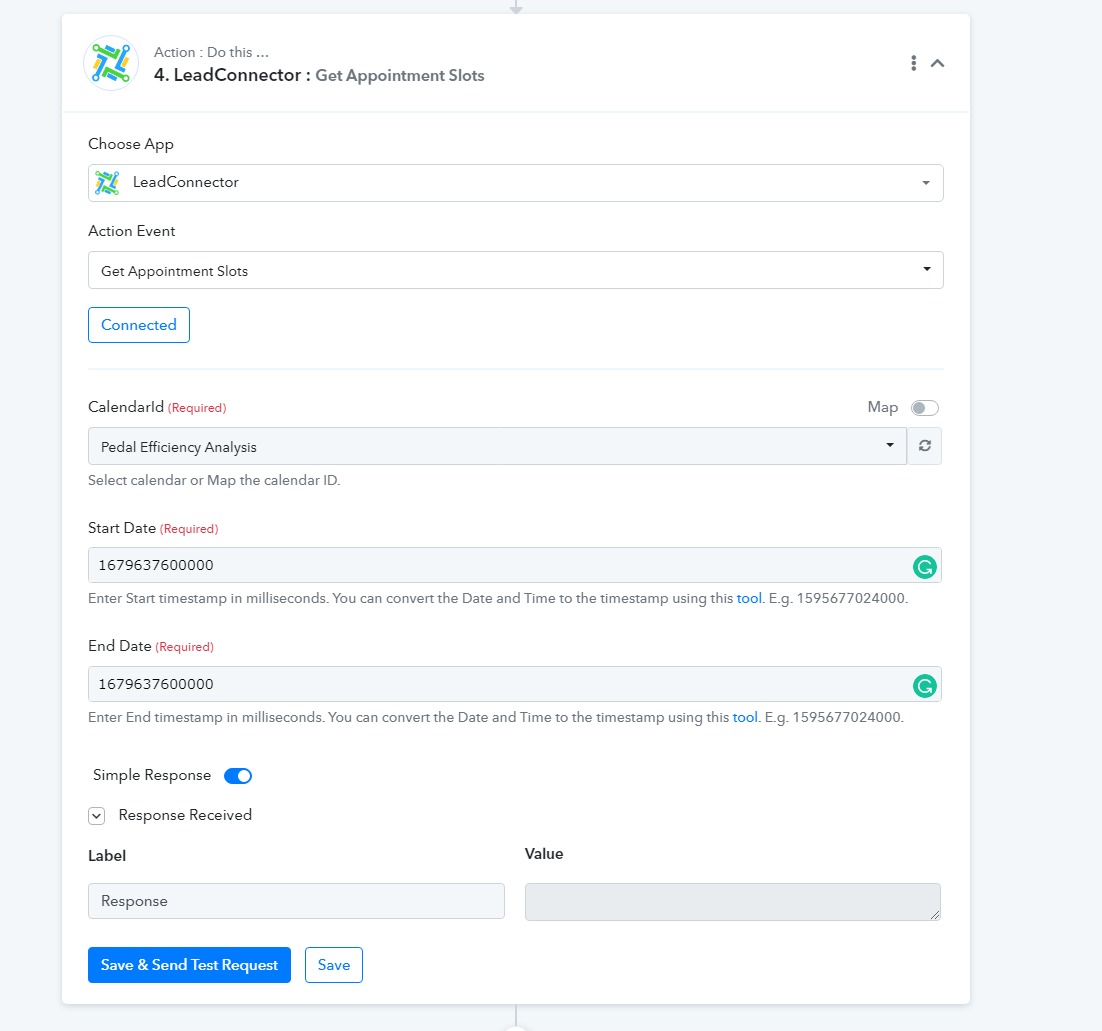
Task: Open the timestamp tool link under Start Date
Action: click(748, 598)
